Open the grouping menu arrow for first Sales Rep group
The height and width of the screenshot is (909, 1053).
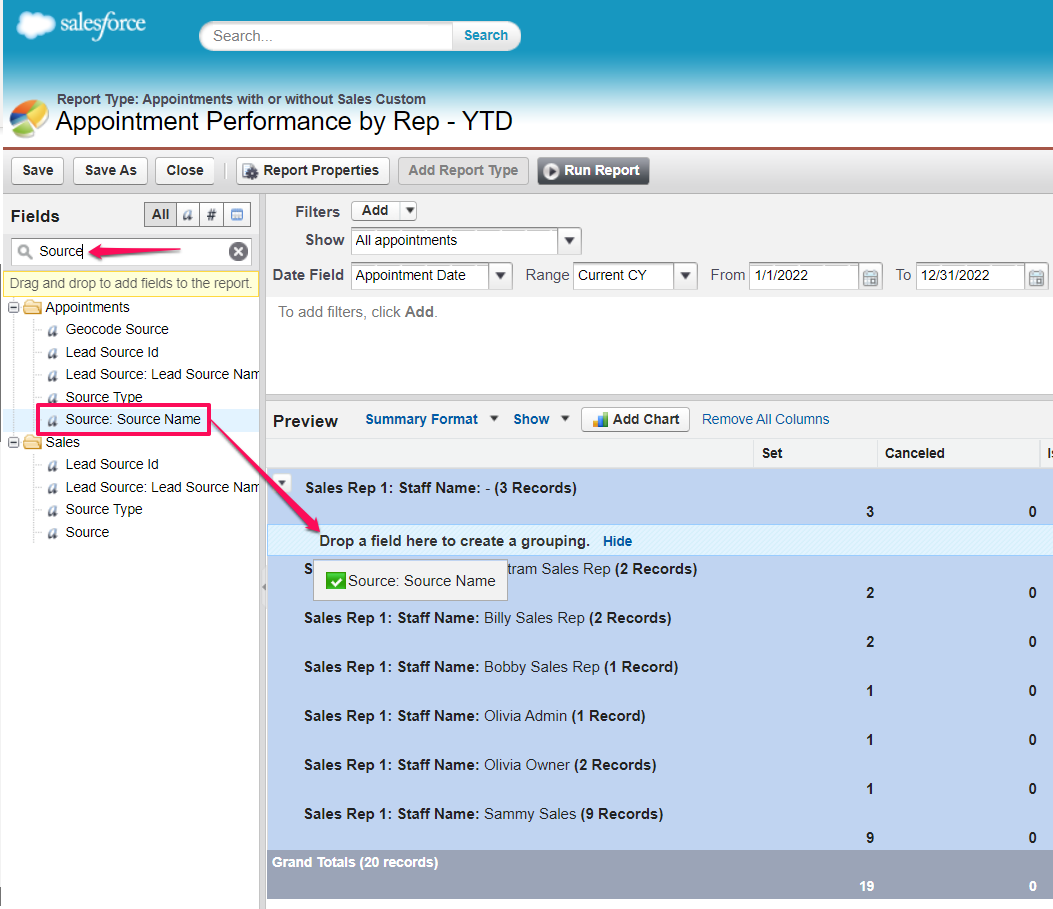283,483
